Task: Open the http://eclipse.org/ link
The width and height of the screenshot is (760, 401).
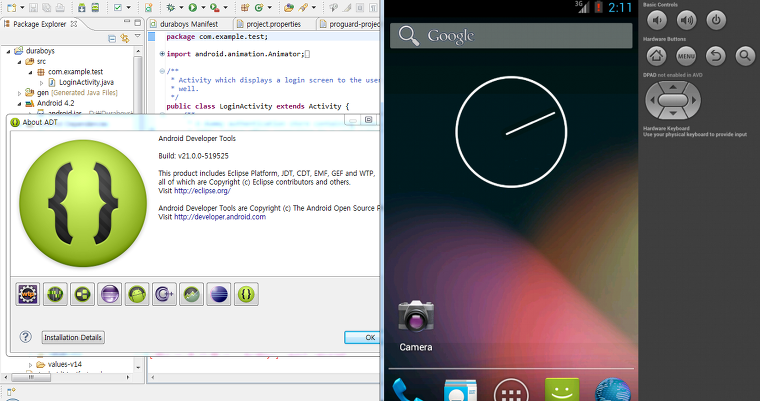Action: (202, 191)
